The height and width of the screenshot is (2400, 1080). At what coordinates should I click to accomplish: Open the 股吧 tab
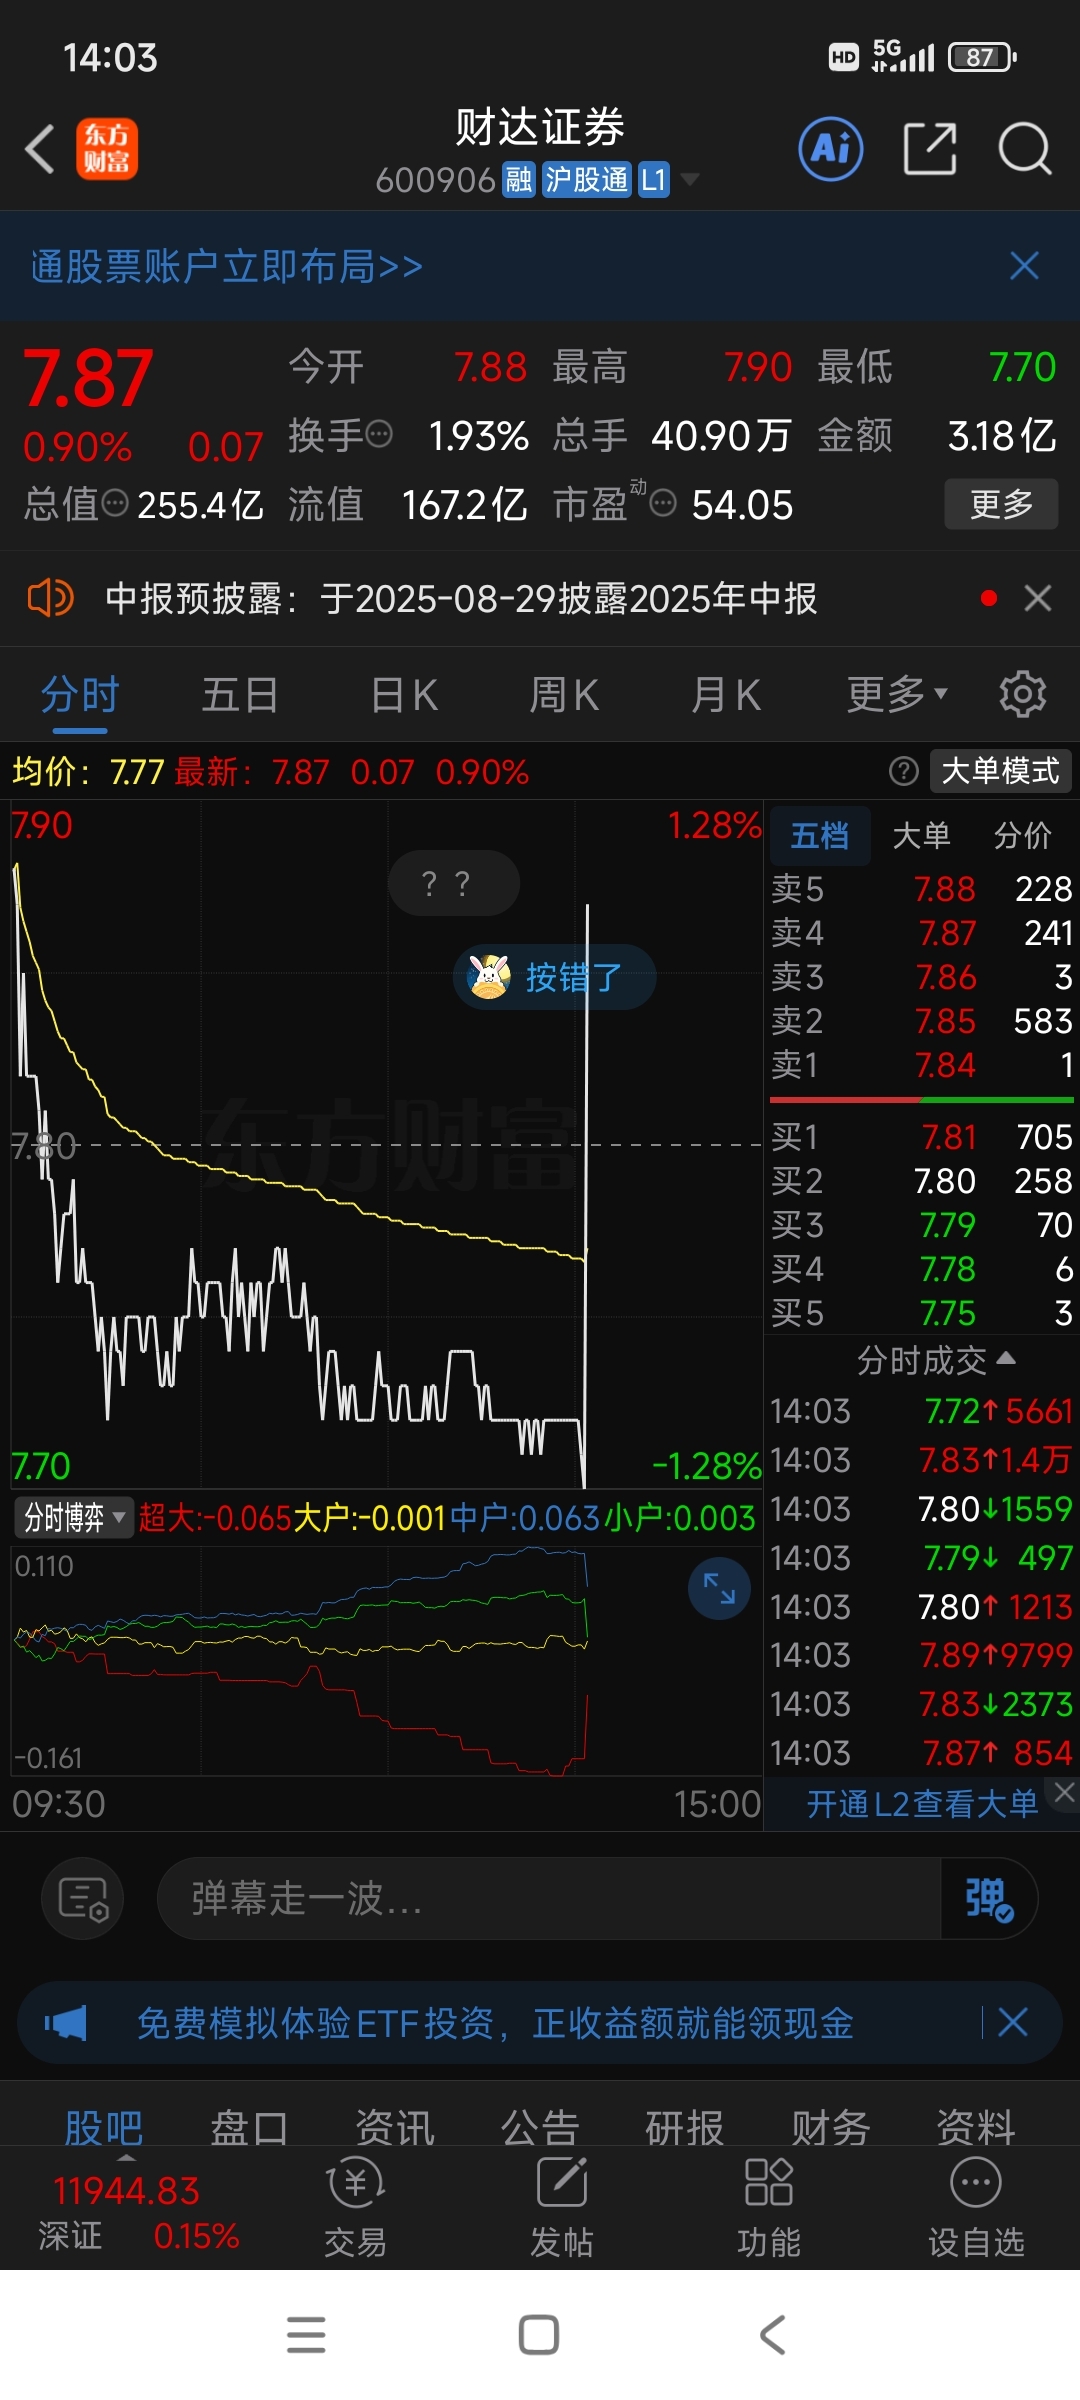tap(103, 2128)
